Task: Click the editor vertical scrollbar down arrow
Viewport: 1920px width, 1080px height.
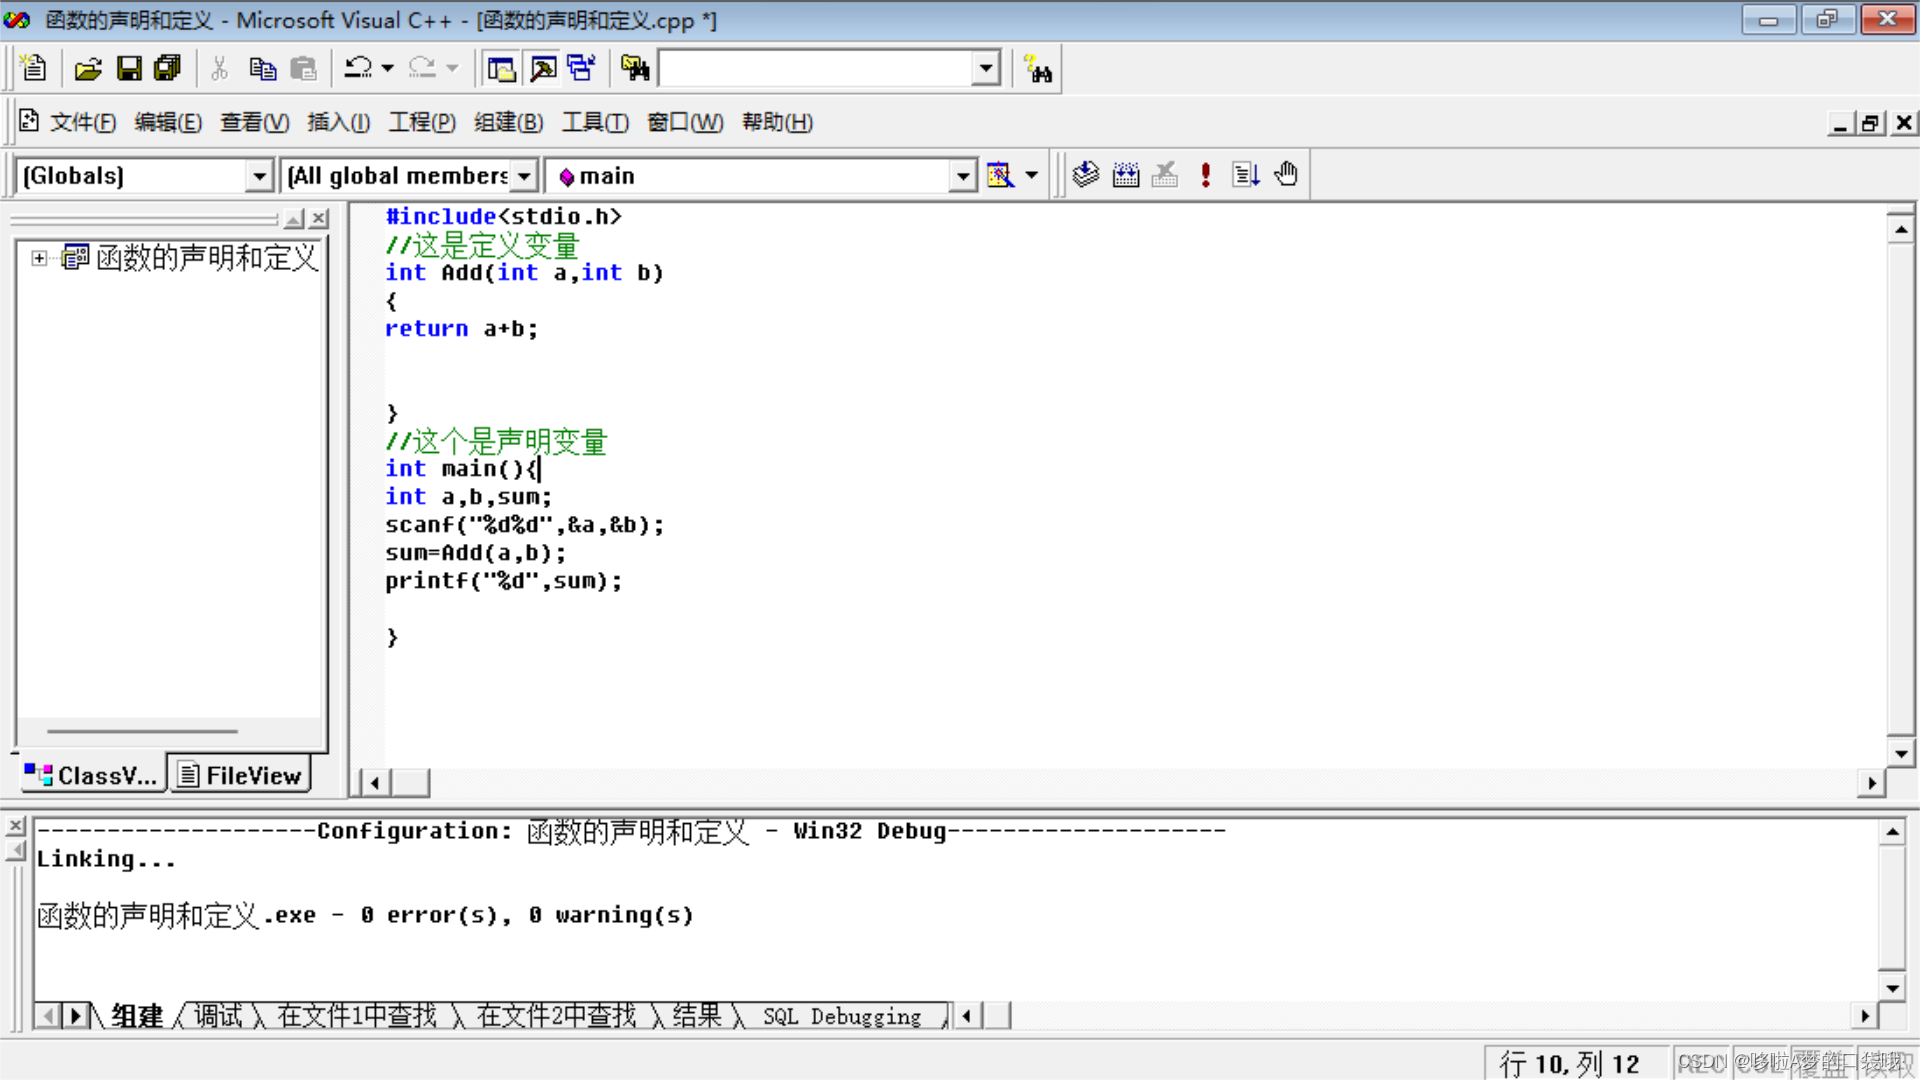Action: (x=1900, y=753)
